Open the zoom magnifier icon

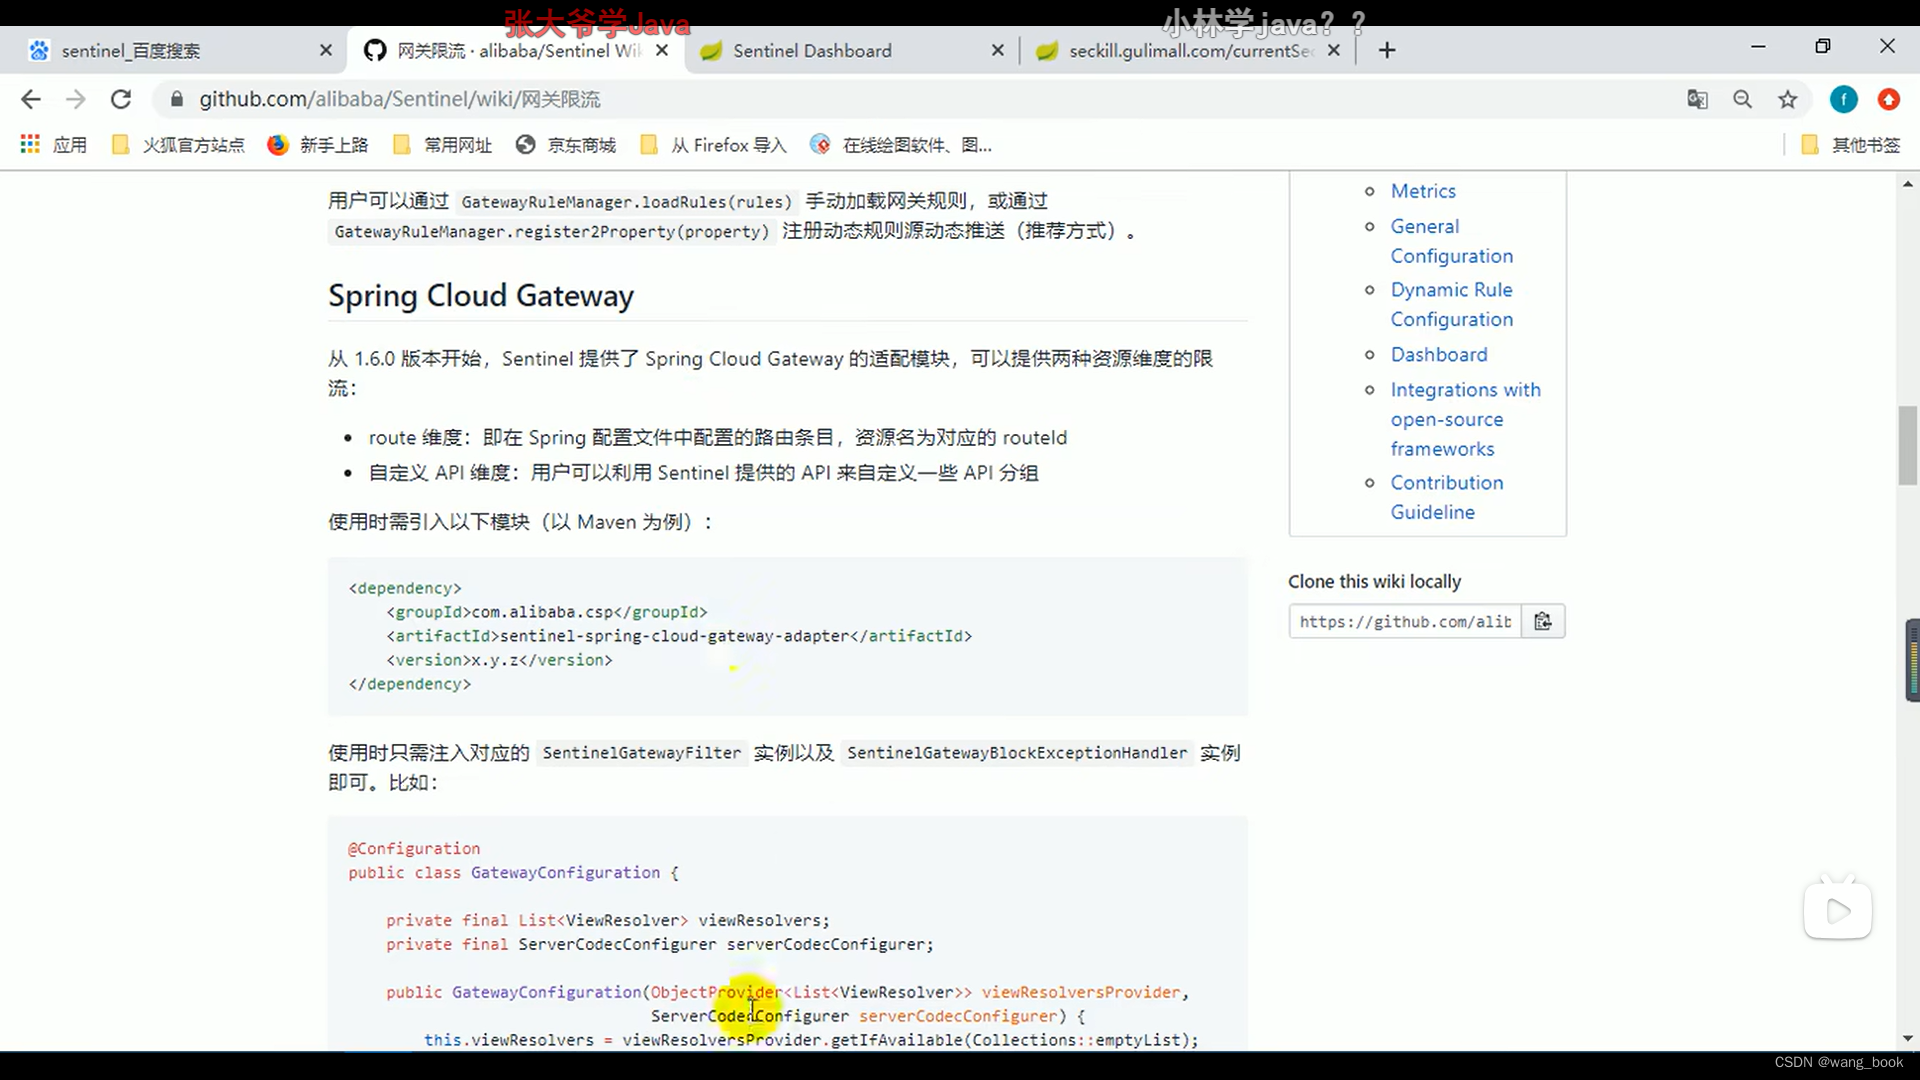point(1742,99)
